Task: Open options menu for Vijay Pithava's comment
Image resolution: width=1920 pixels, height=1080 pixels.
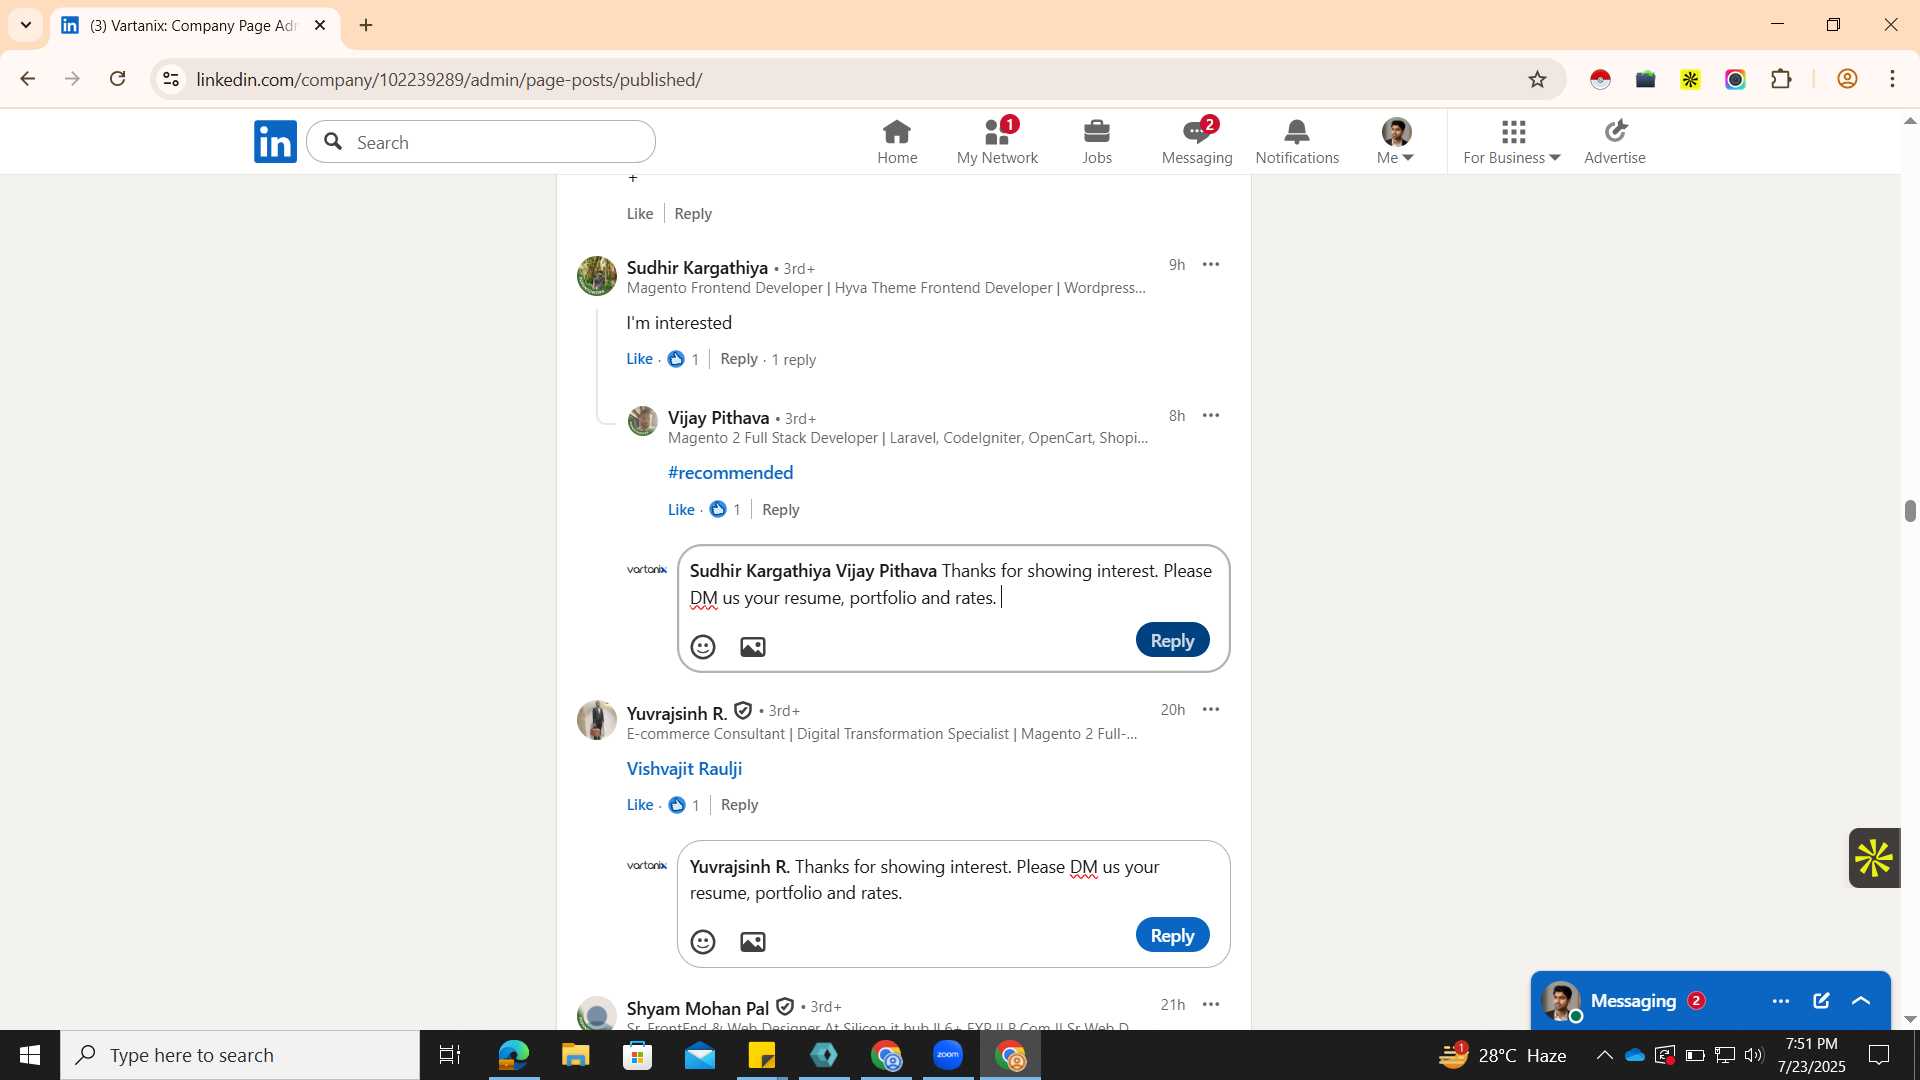Action: [x=1211, y=415]
